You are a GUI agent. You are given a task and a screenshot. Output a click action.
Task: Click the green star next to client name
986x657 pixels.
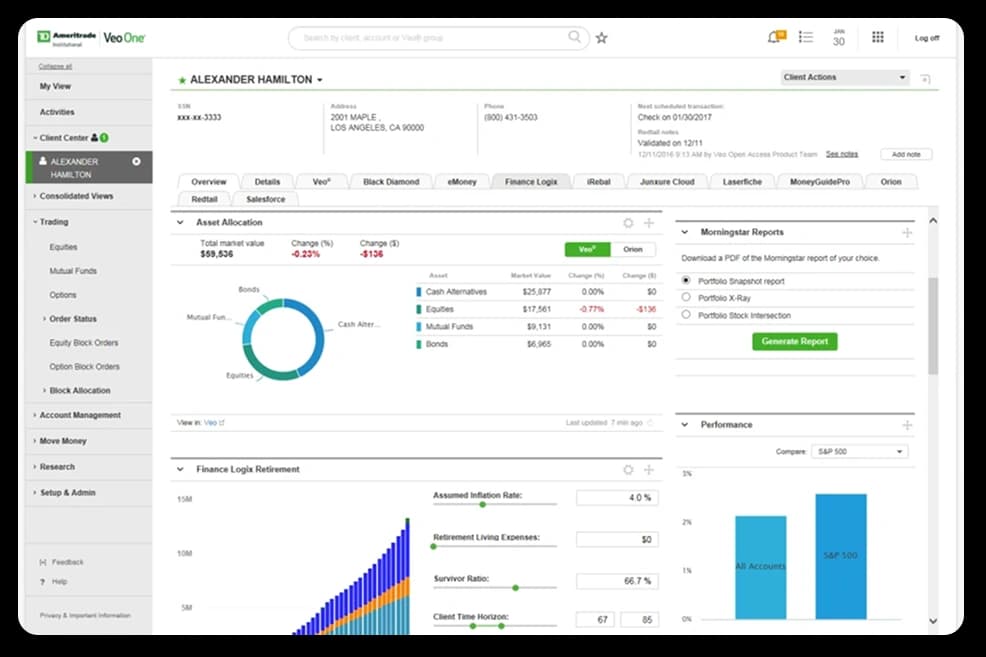click(182, 80)
